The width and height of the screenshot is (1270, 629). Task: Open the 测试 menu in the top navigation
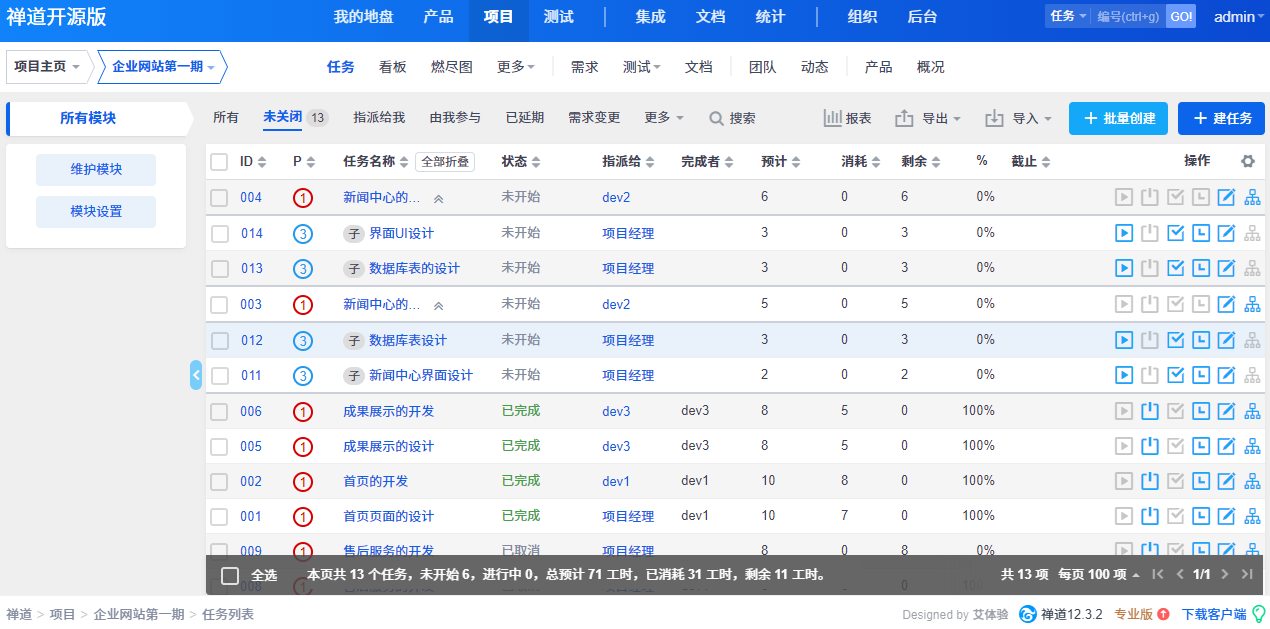point(558,17)
